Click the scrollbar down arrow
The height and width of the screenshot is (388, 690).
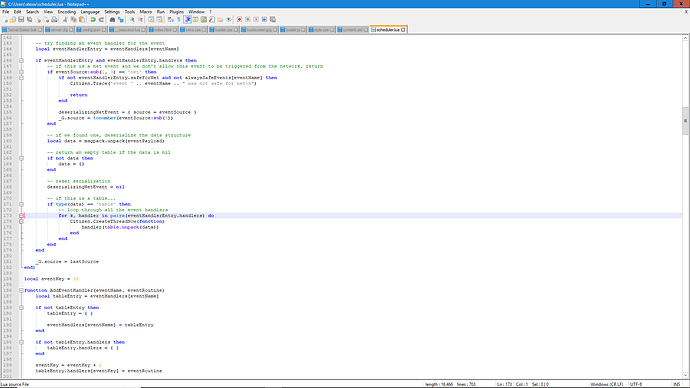coord(685,375)
